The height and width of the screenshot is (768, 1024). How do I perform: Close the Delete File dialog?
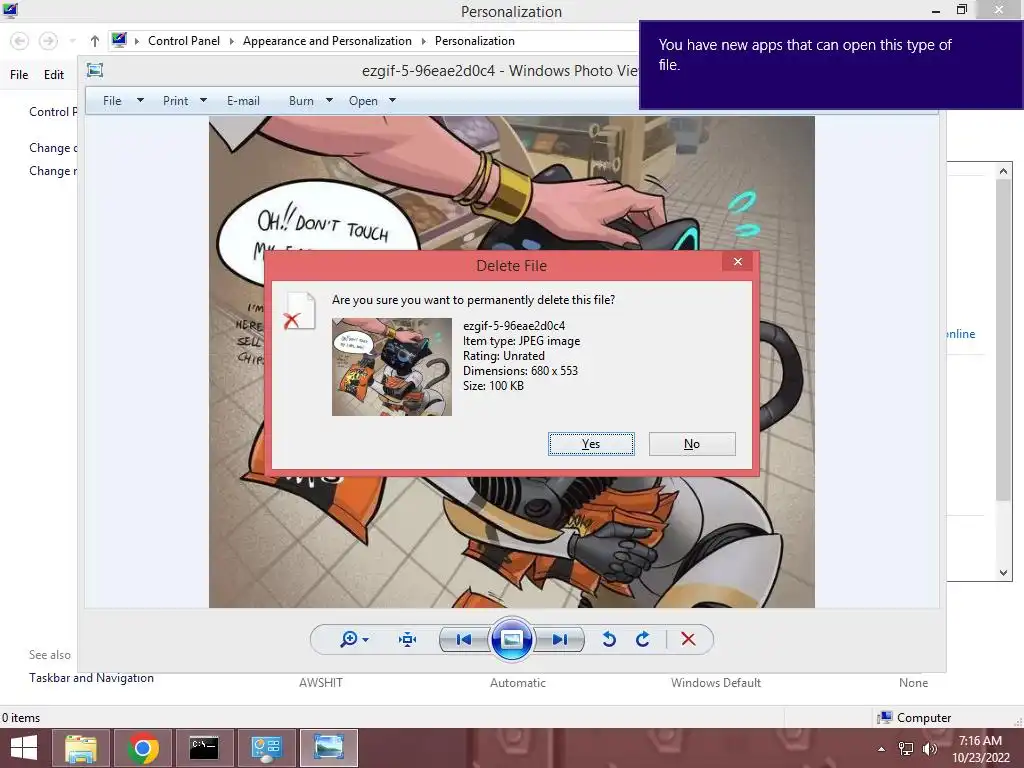(738, 262)
